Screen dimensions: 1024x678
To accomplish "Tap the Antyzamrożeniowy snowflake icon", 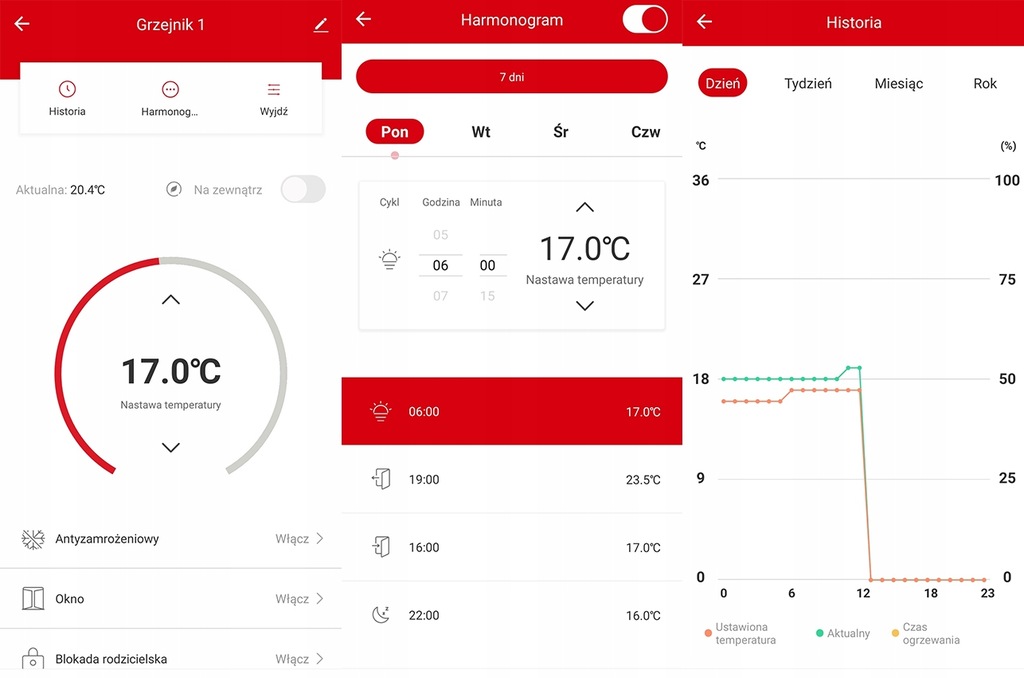I will click(x=33, y=539).
